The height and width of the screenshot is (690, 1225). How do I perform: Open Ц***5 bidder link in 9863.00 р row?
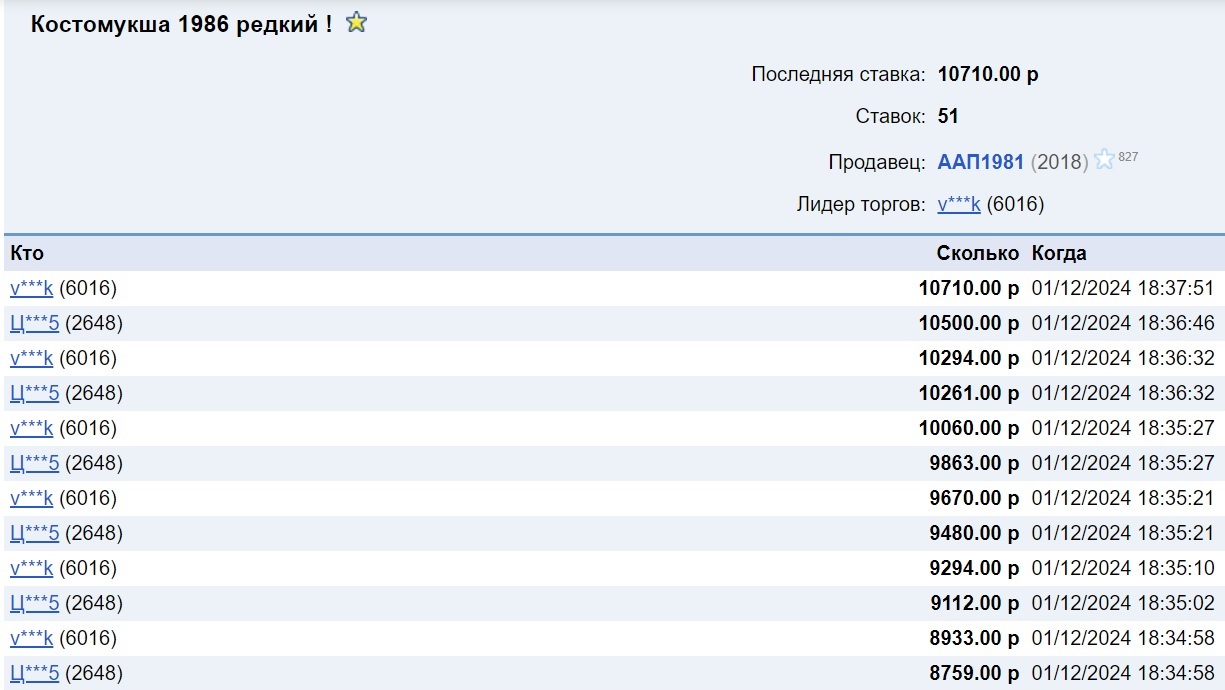pyautogui.click(x=34, y=464)
